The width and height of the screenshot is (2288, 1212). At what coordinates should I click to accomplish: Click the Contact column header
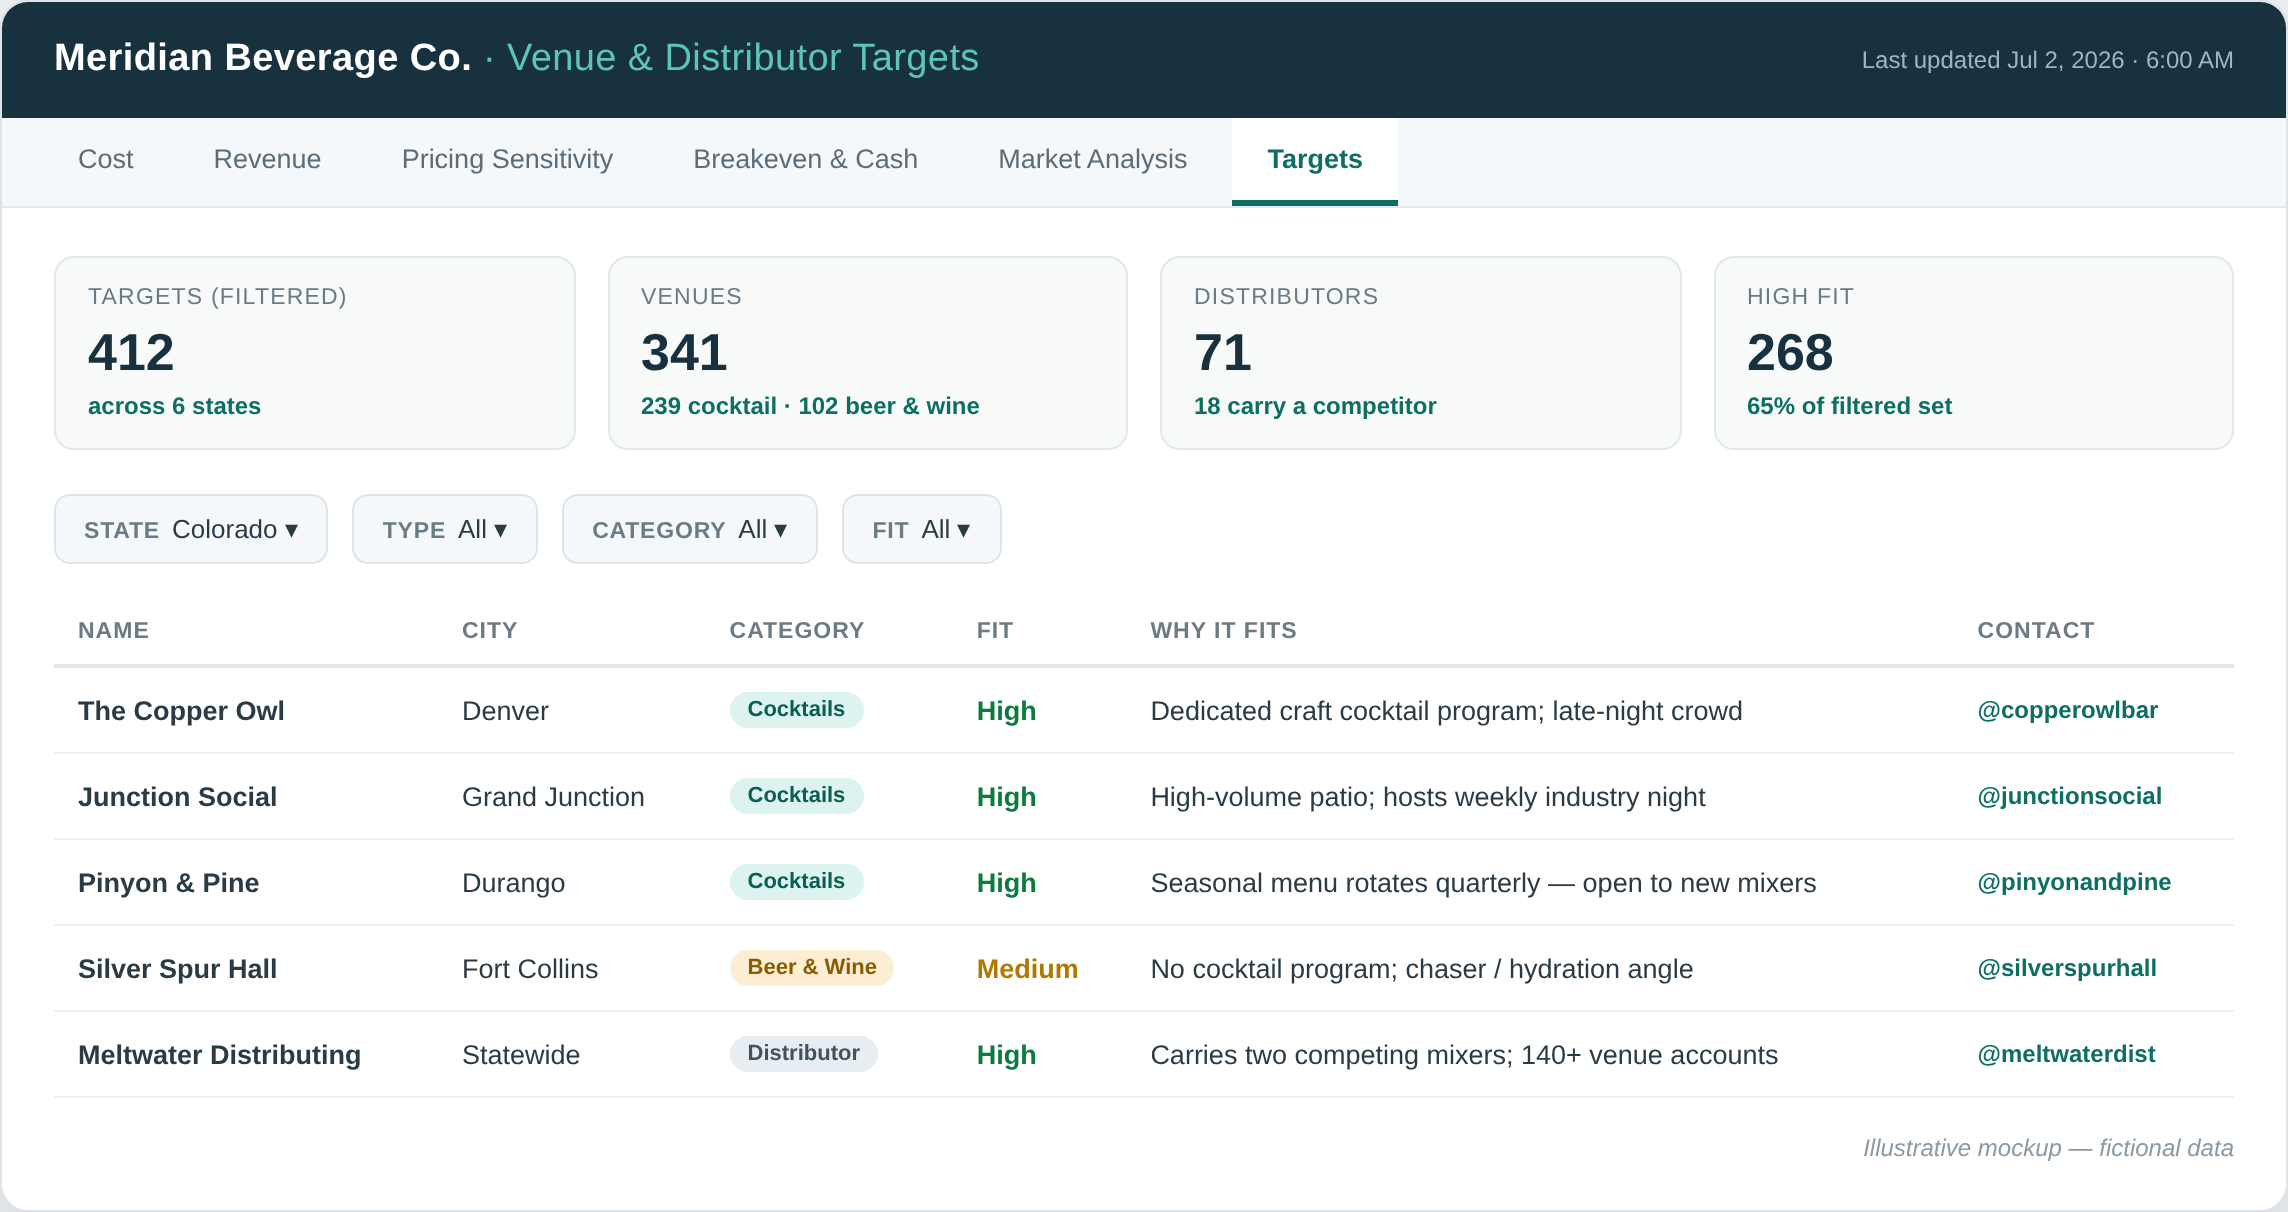(x=2036, y=630)
